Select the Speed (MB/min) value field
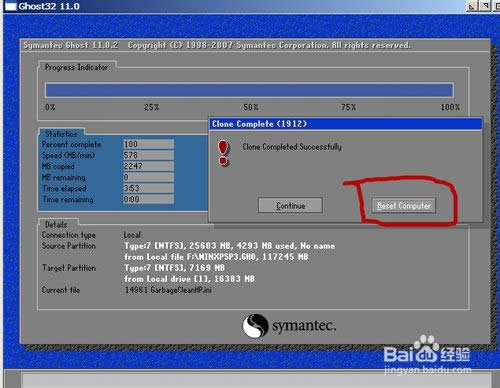Viewport: 500px width, 388px height. tap(148, 155)
